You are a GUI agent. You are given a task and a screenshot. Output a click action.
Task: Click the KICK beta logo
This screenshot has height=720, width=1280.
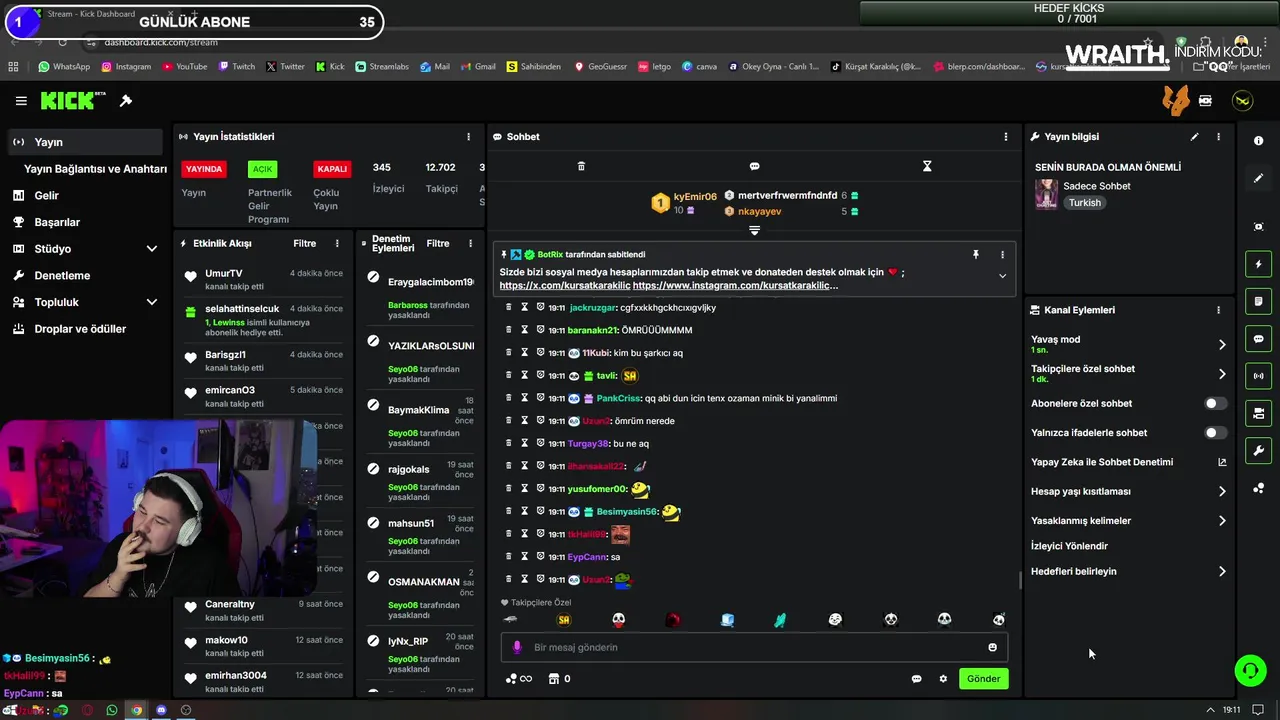[73, 101]
